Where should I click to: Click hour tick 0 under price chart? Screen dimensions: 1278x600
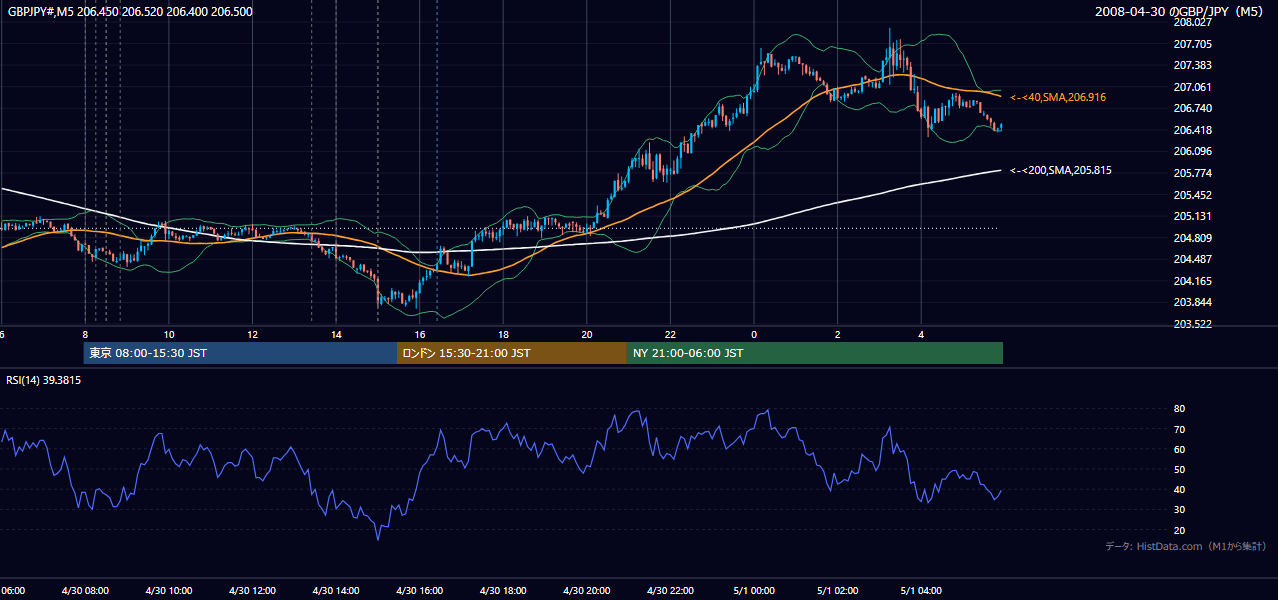tap(754, 334)
